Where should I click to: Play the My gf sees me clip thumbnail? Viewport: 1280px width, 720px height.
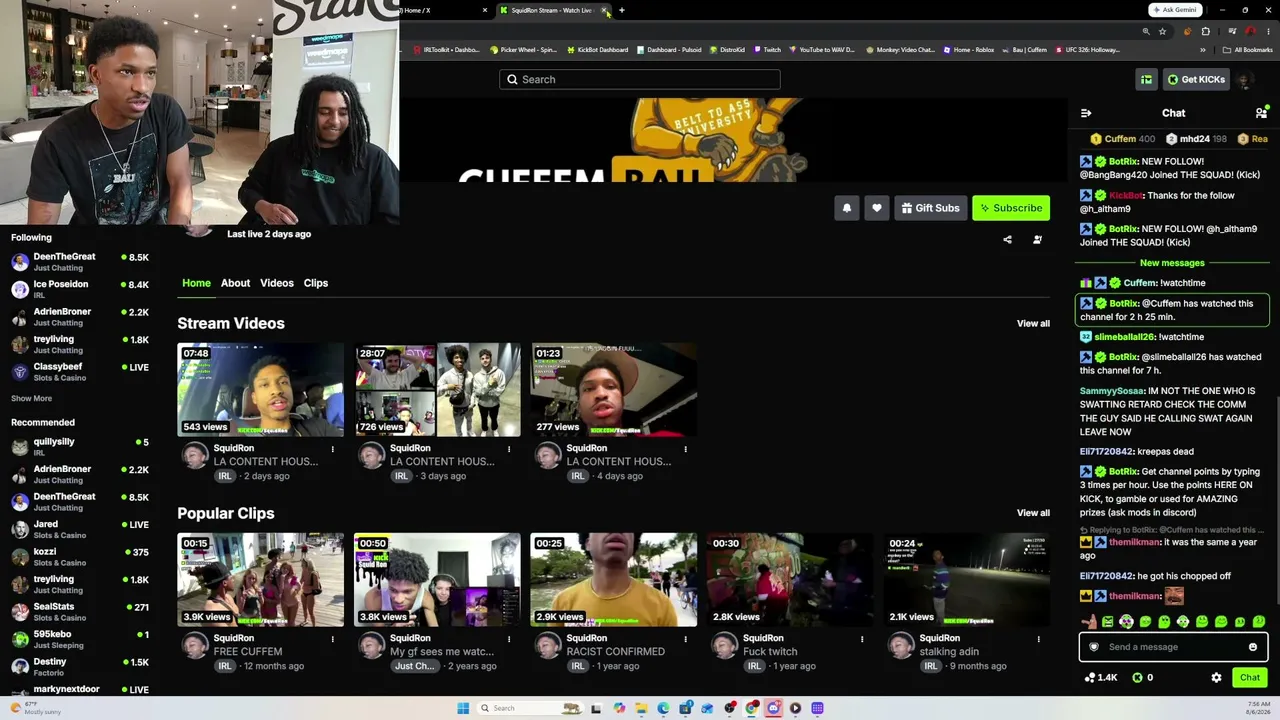point(437,580)
